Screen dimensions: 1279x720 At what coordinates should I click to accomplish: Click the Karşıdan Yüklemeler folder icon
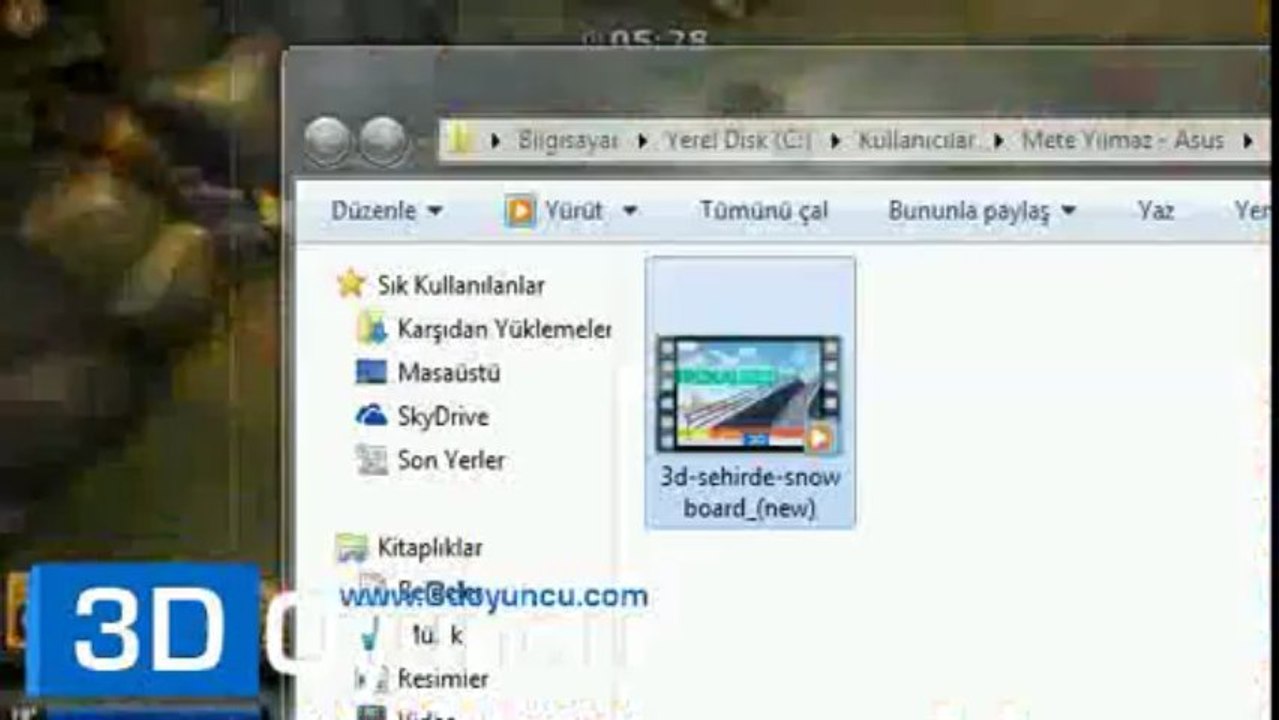point(372,328)
